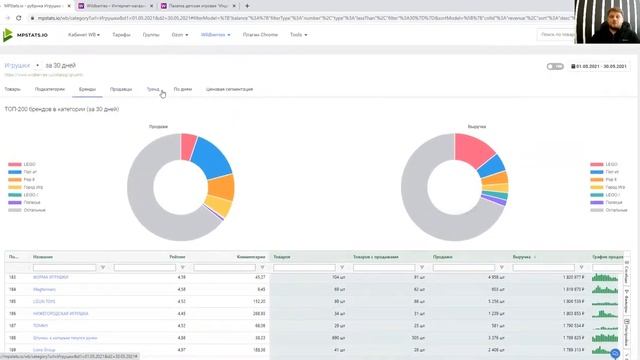Image resolution: width=640 pixels, height=360 pixels.
Task: Open filter funnel for Товаров с продажами column
Action: pyautogui.click(x=422, y=267)
